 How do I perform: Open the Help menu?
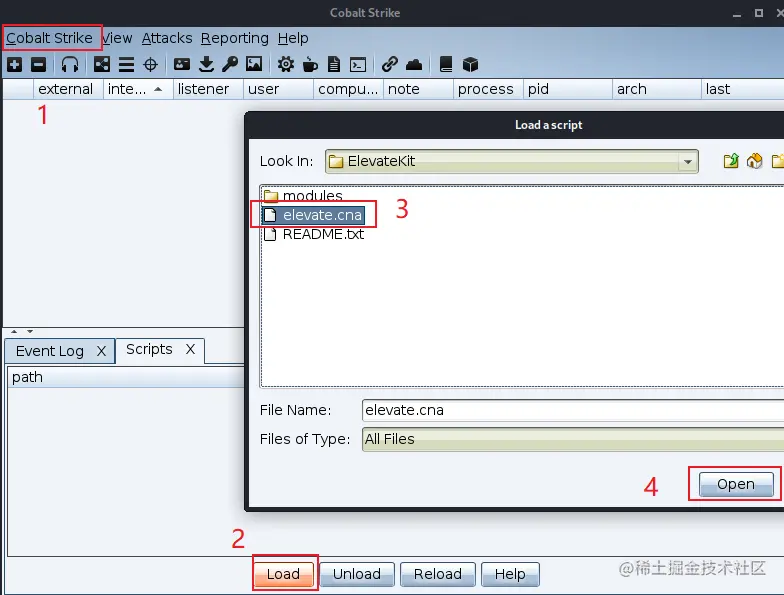293,38
